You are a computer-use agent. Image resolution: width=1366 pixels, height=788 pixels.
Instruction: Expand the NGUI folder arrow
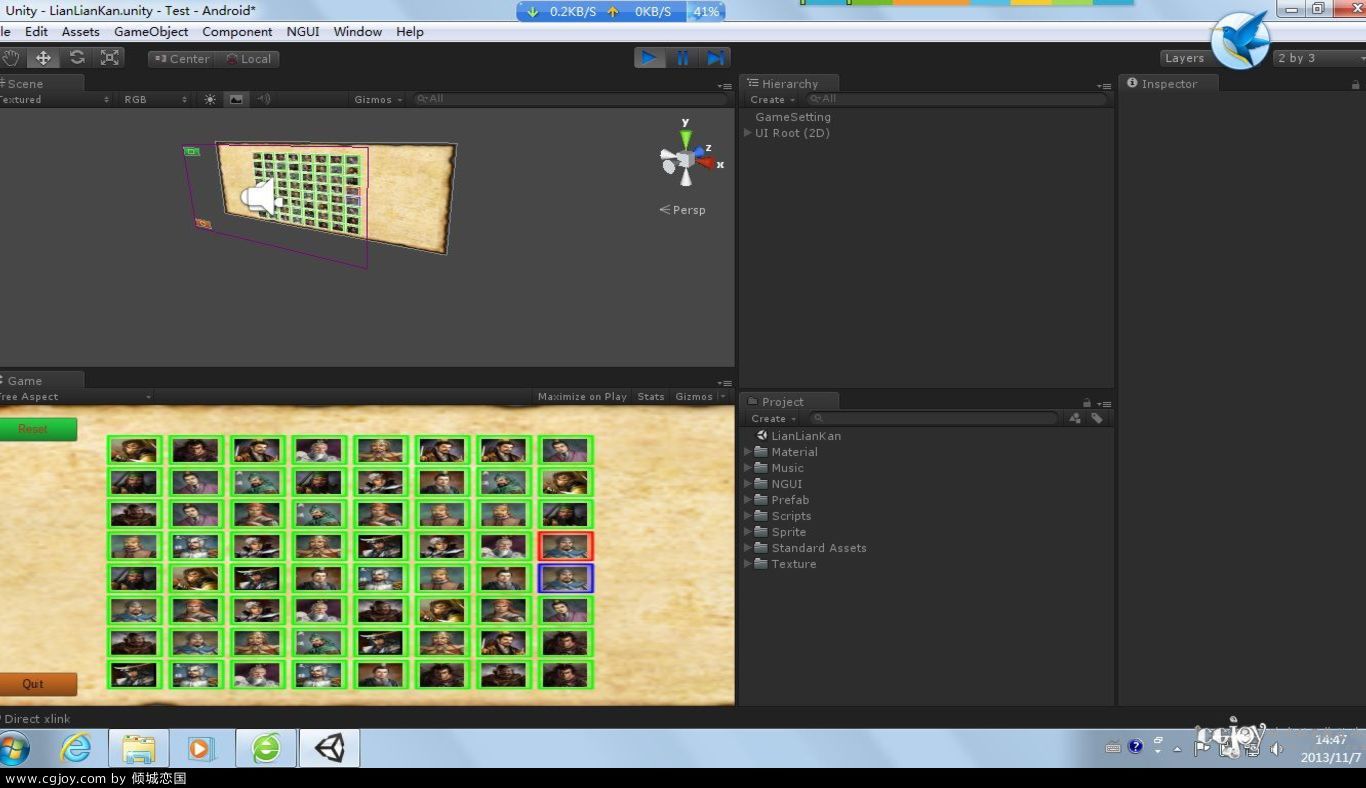(747, 484)
